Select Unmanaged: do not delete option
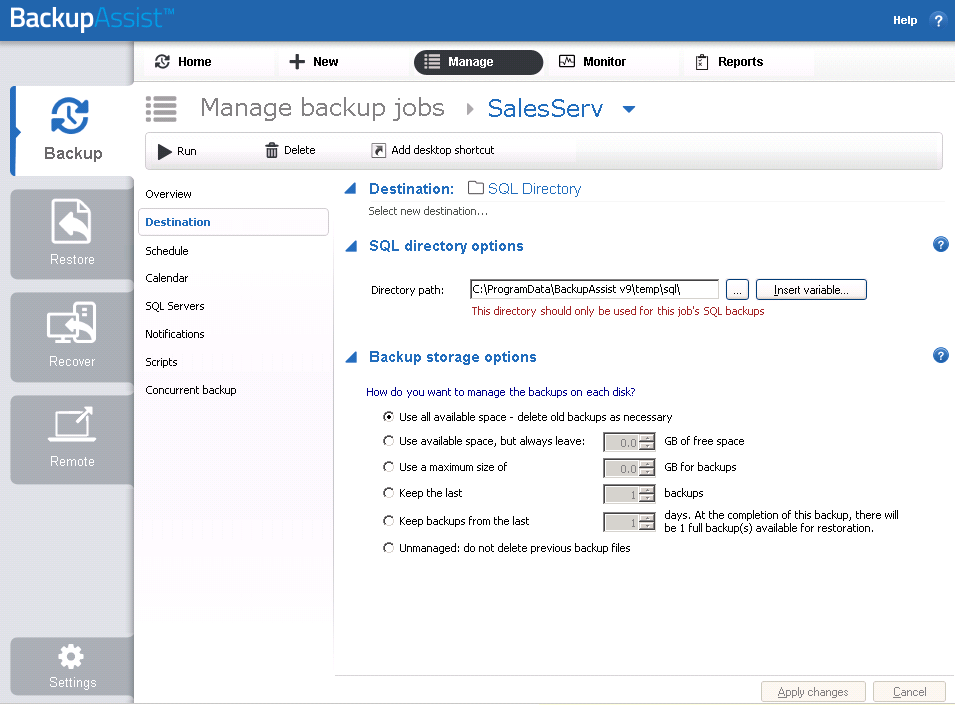955x705 pixels. [x=388, y=548]
